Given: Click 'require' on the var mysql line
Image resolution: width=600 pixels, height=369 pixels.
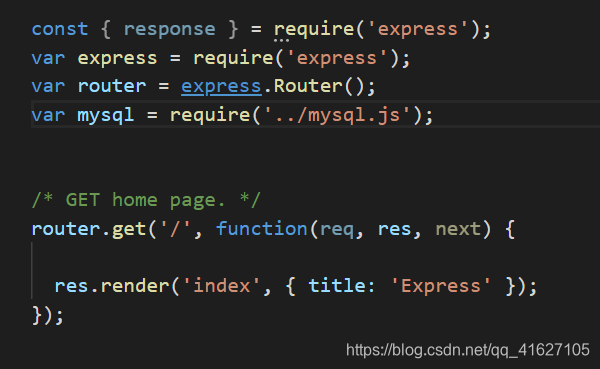Looking at the screenshot, I should tap(210, 115).
